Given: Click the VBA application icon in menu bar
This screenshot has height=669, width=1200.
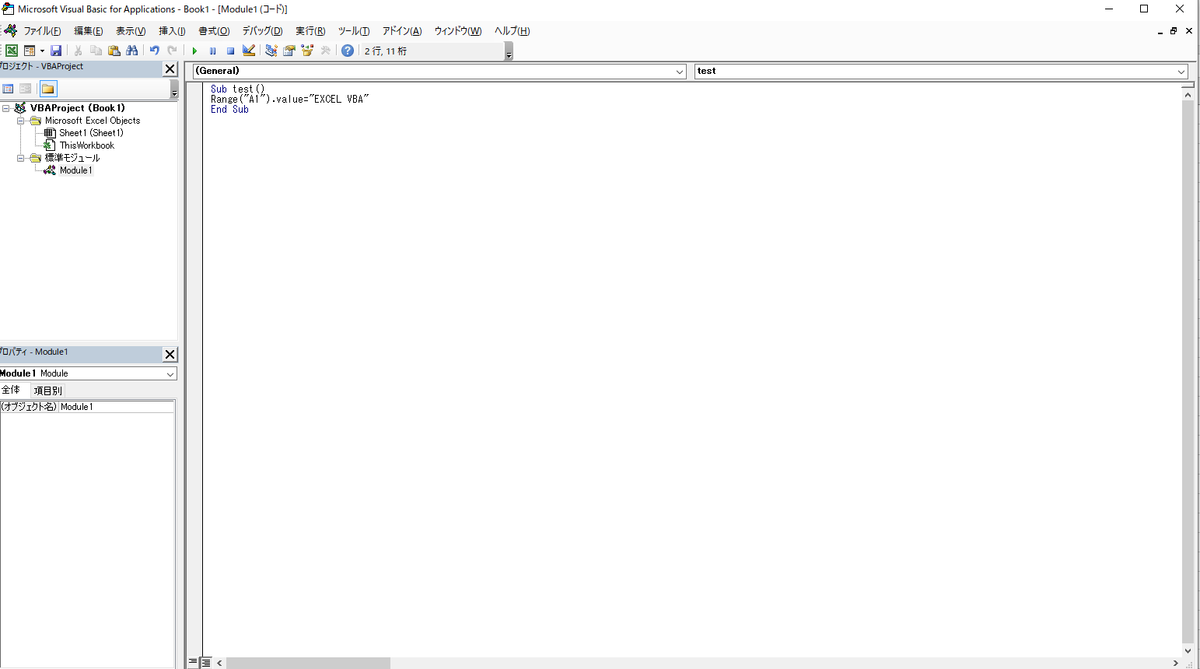Looking at the screenshot, I should [10, 31].
